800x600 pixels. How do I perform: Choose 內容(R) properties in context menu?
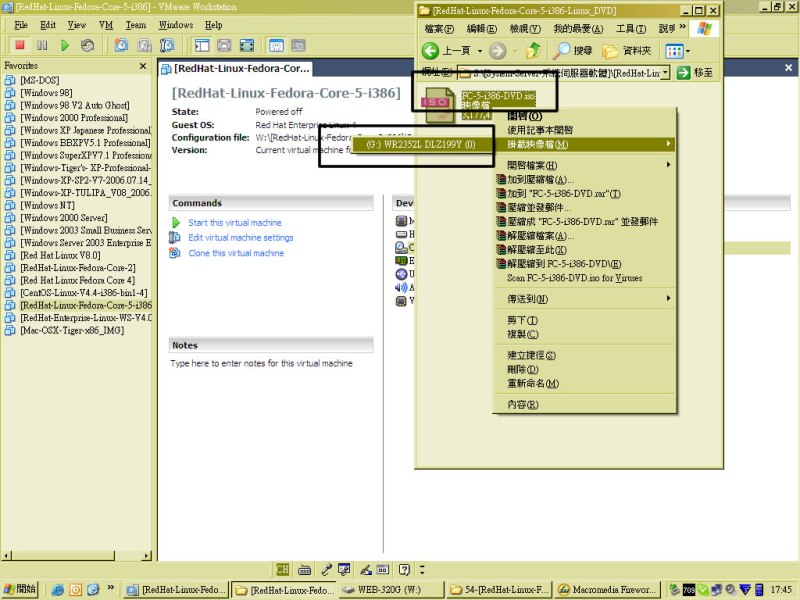coord(585,405)
